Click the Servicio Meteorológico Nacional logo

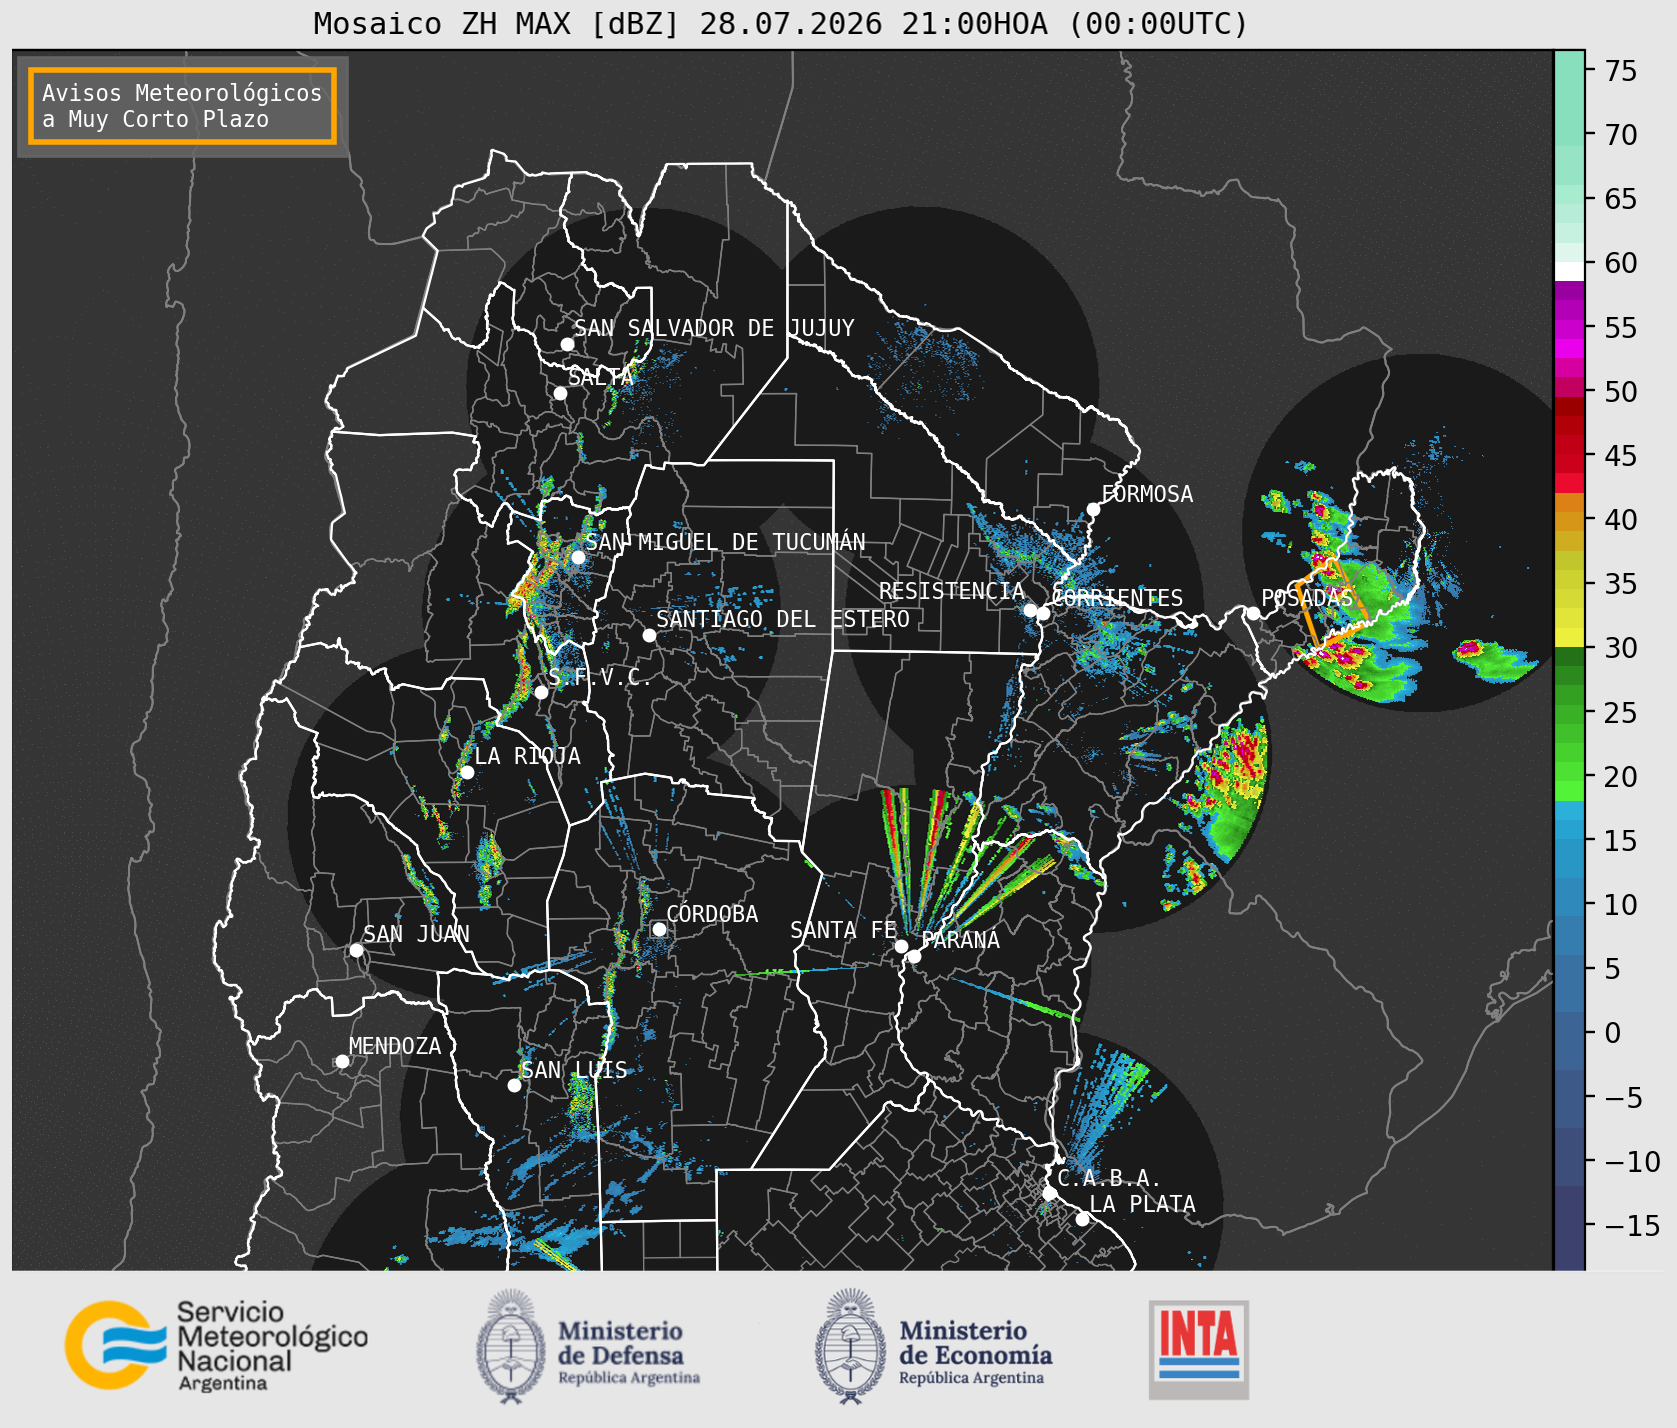(216, 1345)
